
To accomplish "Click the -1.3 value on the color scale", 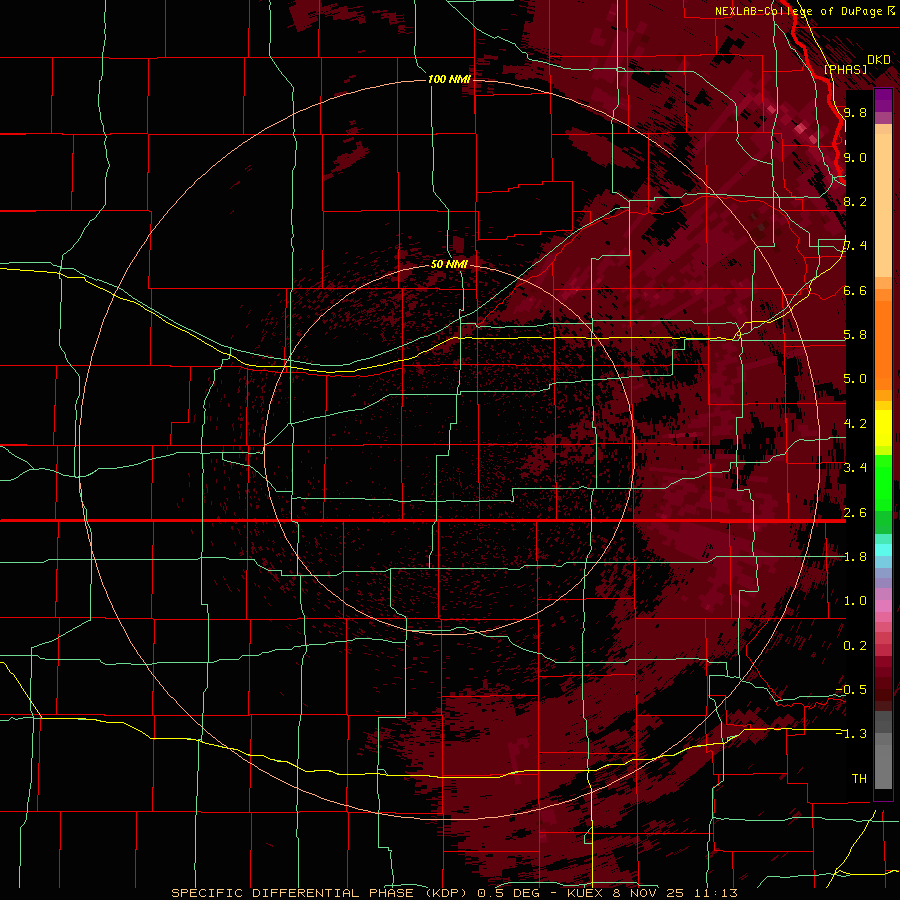I will (851, 734).
